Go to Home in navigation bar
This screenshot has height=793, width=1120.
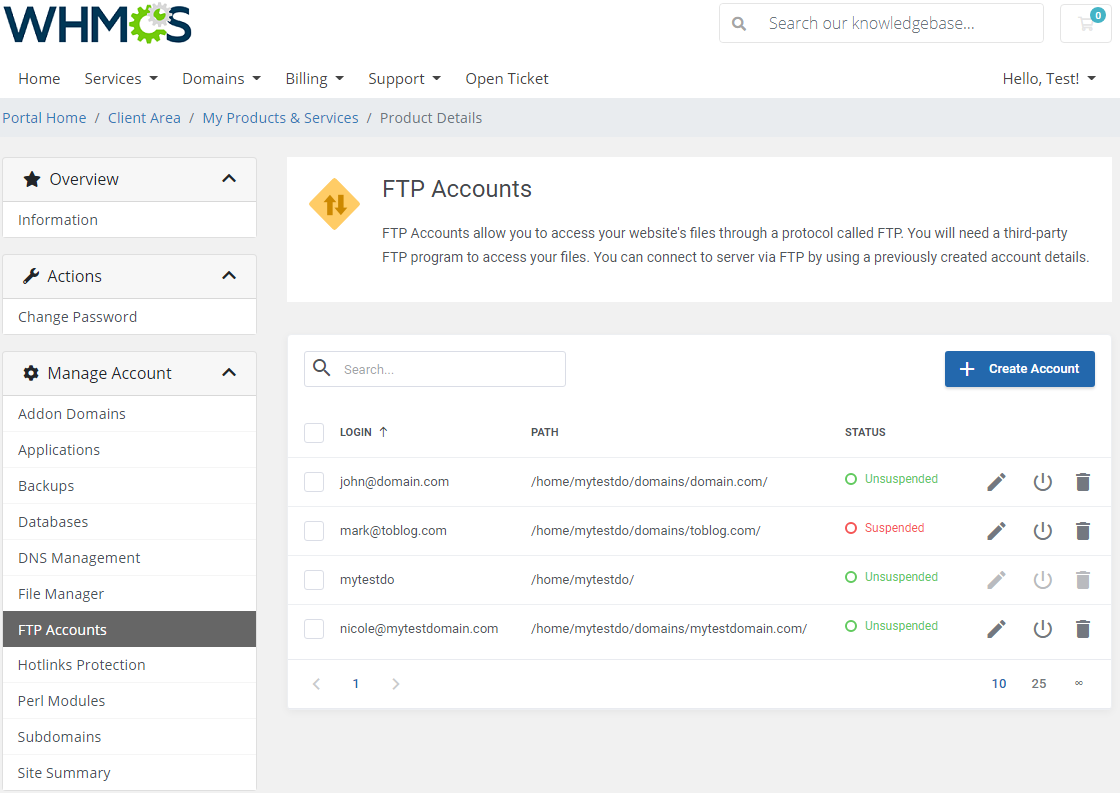(x=39, y=79)
